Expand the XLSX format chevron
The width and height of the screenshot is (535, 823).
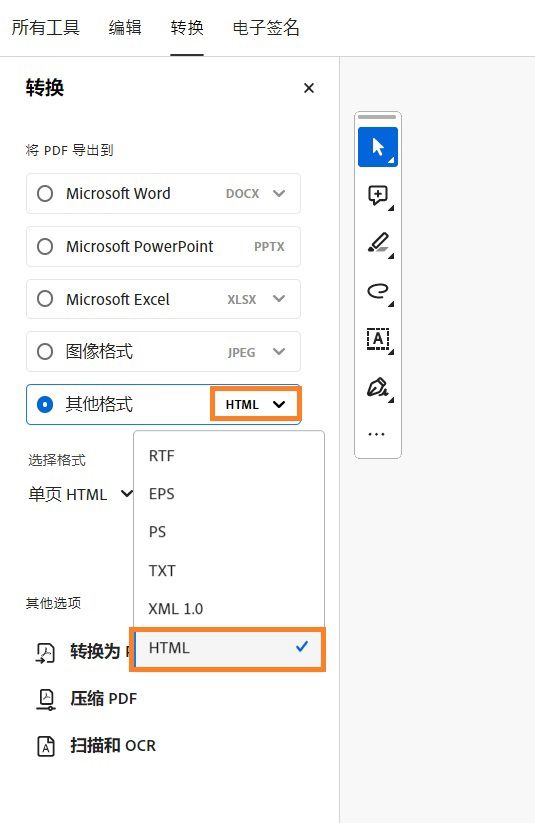(x=279, y=299)
